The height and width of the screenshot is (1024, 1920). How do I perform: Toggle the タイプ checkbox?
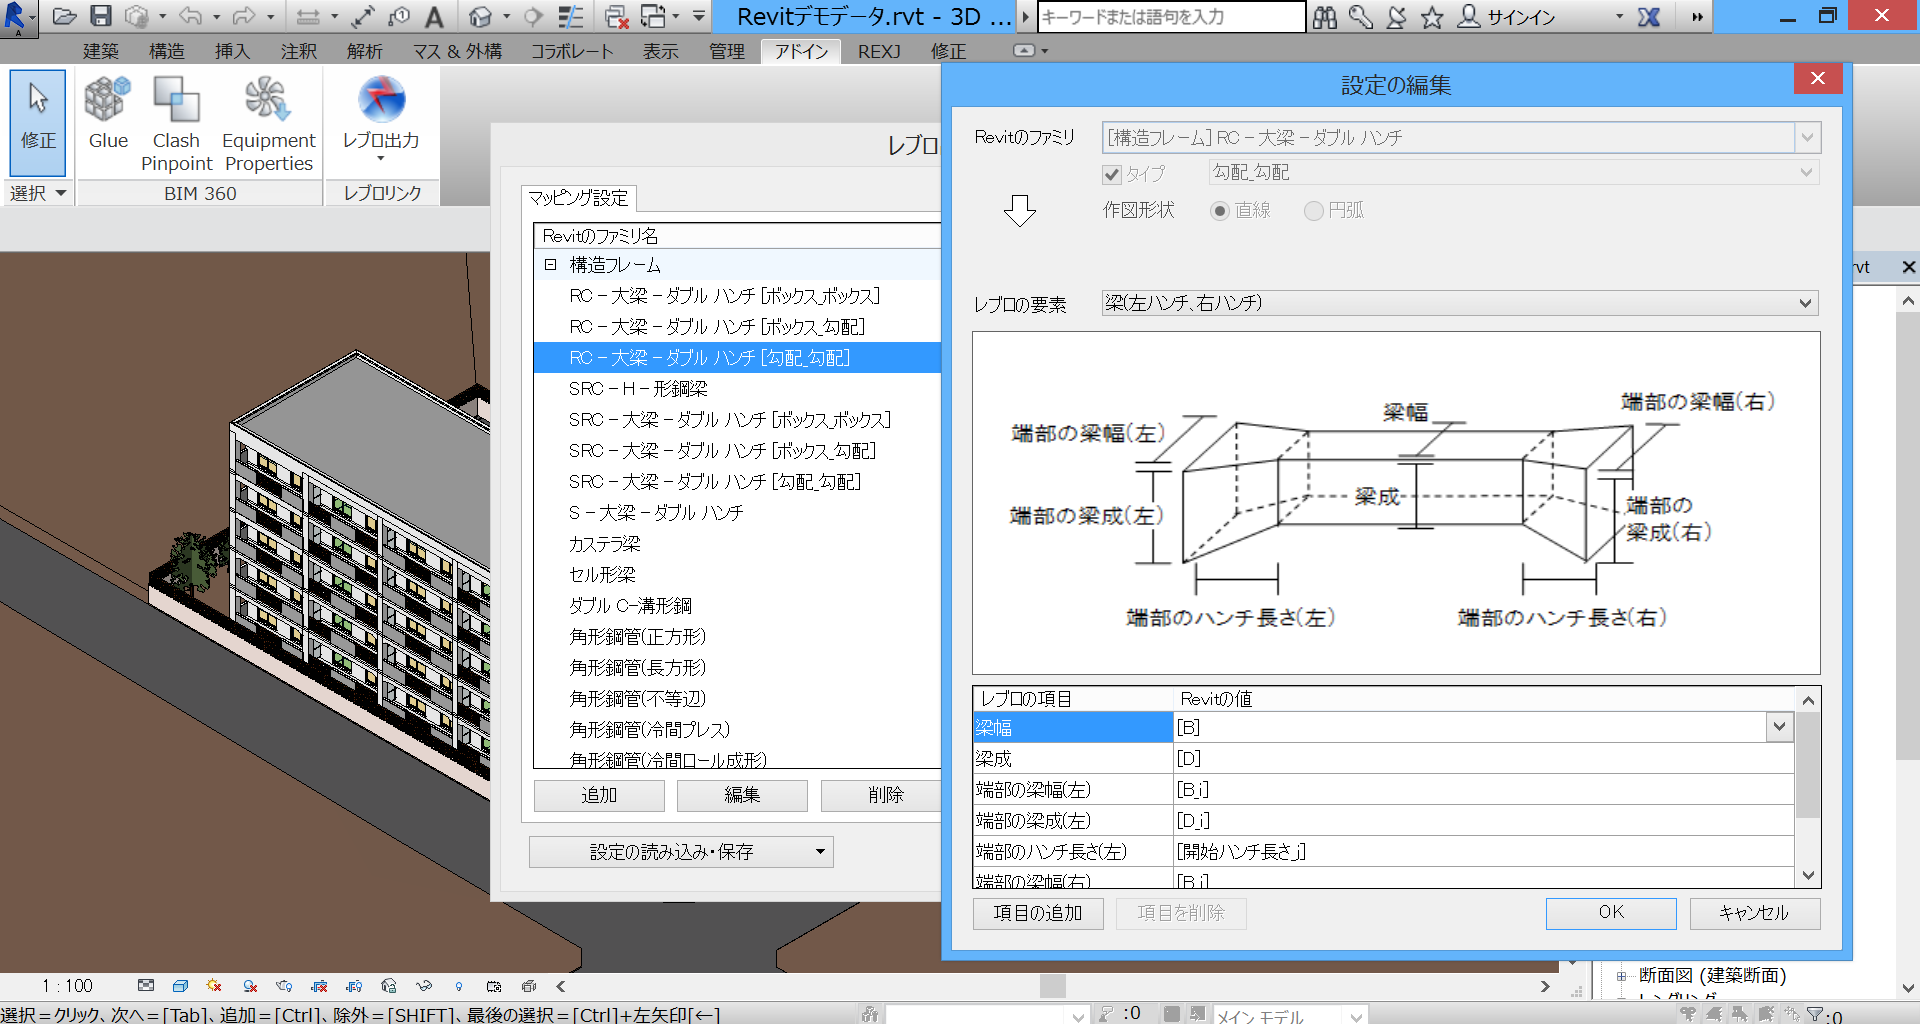click(x=1111, y=175)
